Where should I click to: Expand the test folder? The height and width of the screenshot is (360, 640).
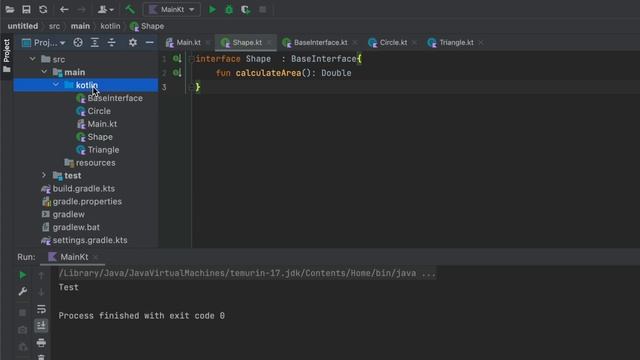pos(44,176)
